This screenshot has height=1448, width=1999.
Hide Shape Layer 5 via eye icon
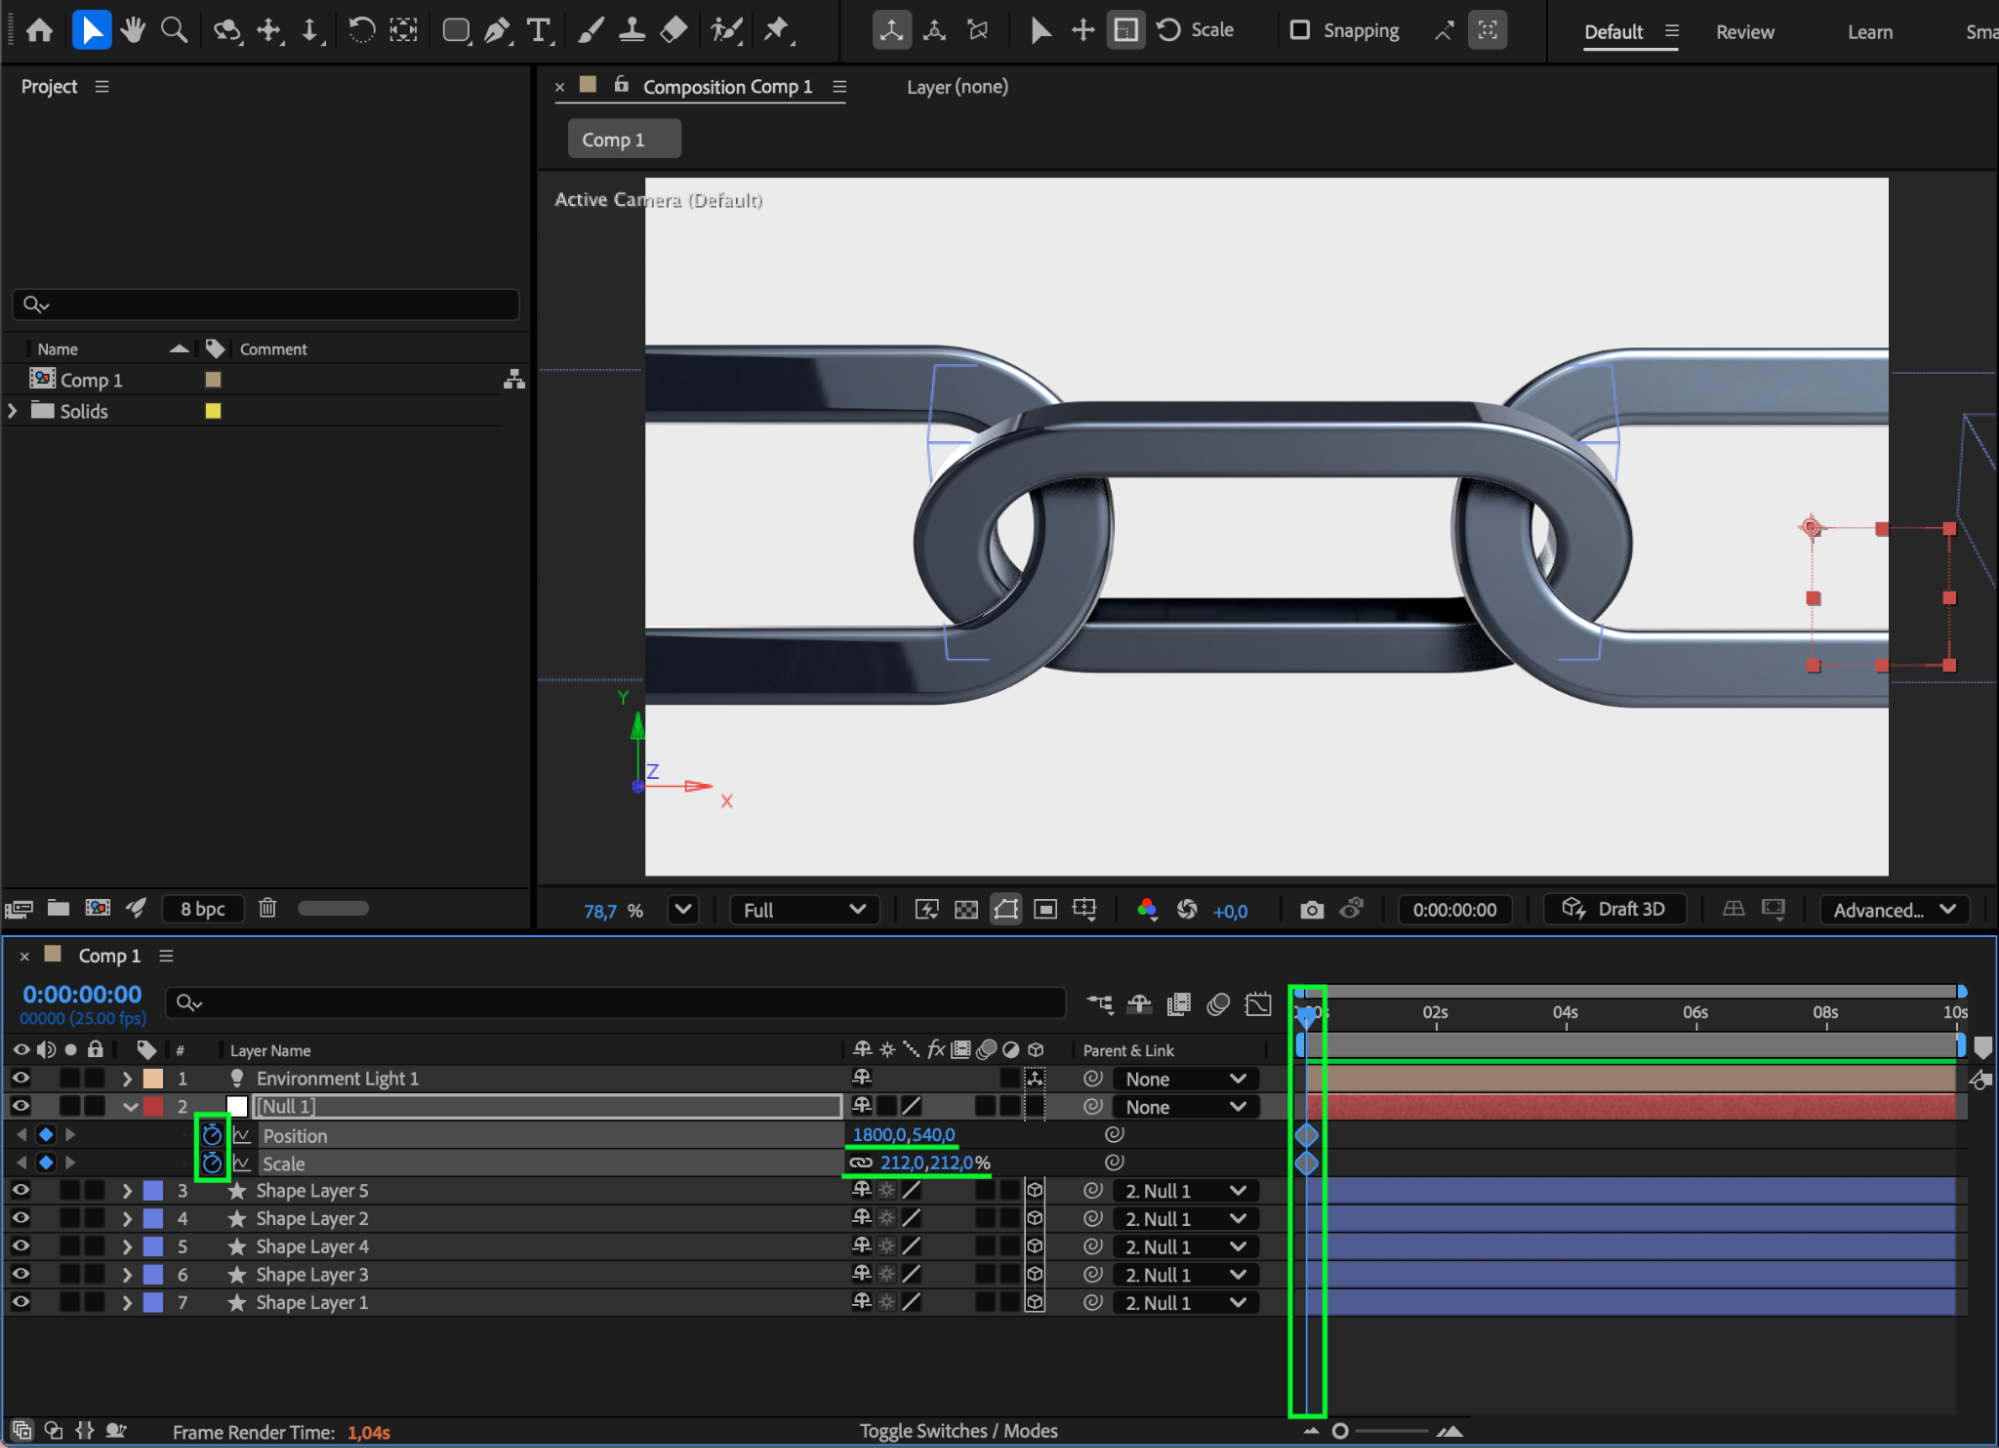(20, 1191)
